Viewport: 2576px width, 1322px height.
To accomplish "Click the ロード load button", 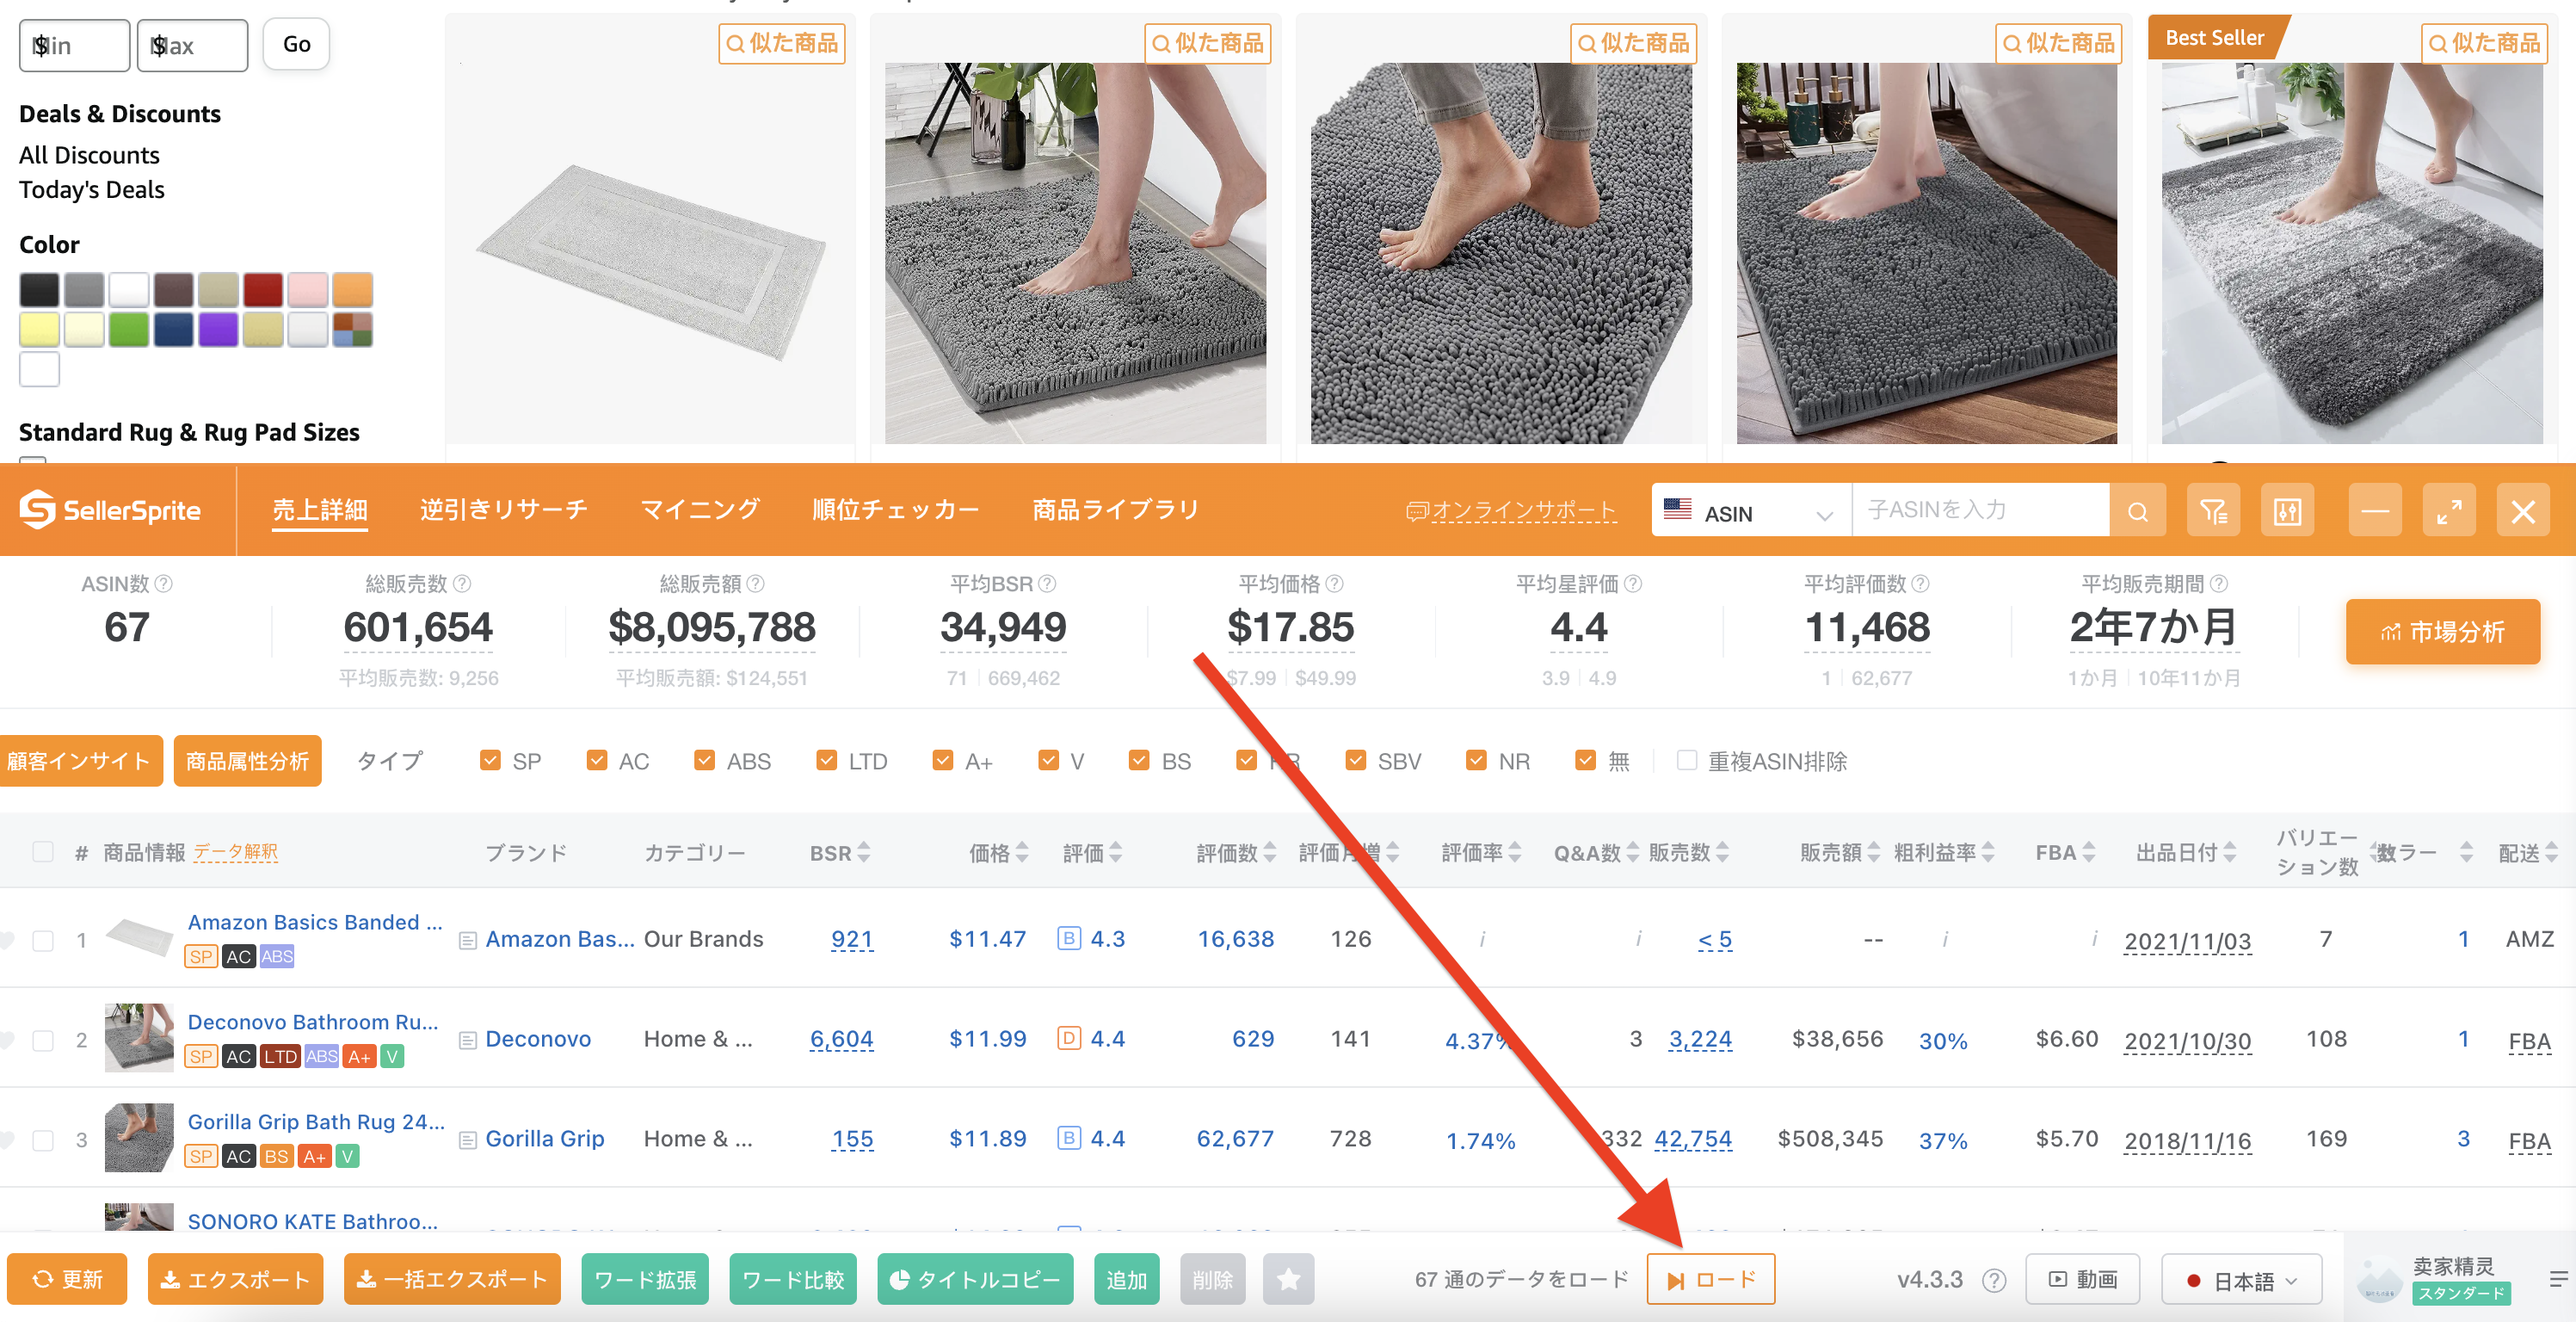I will coord(1710,1280).
